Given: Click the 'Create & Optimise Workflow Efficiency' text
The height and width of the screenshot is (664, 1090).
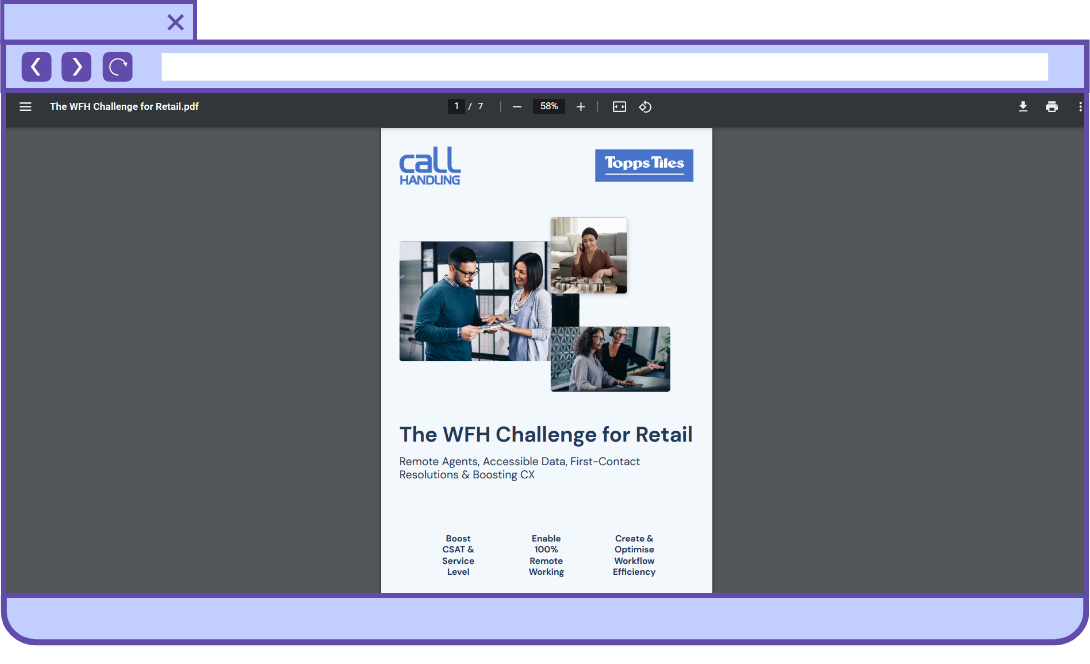Looking at the screenshot, I should (x=634, y=555).
